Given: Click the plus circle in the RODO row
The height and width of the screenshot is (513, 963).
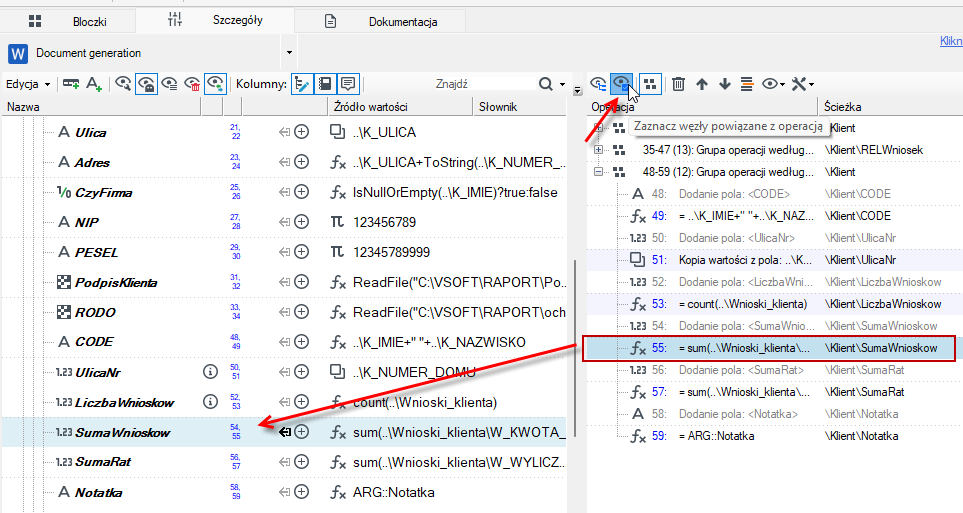Looking at the screenshot, I should (x=302, y=312).
